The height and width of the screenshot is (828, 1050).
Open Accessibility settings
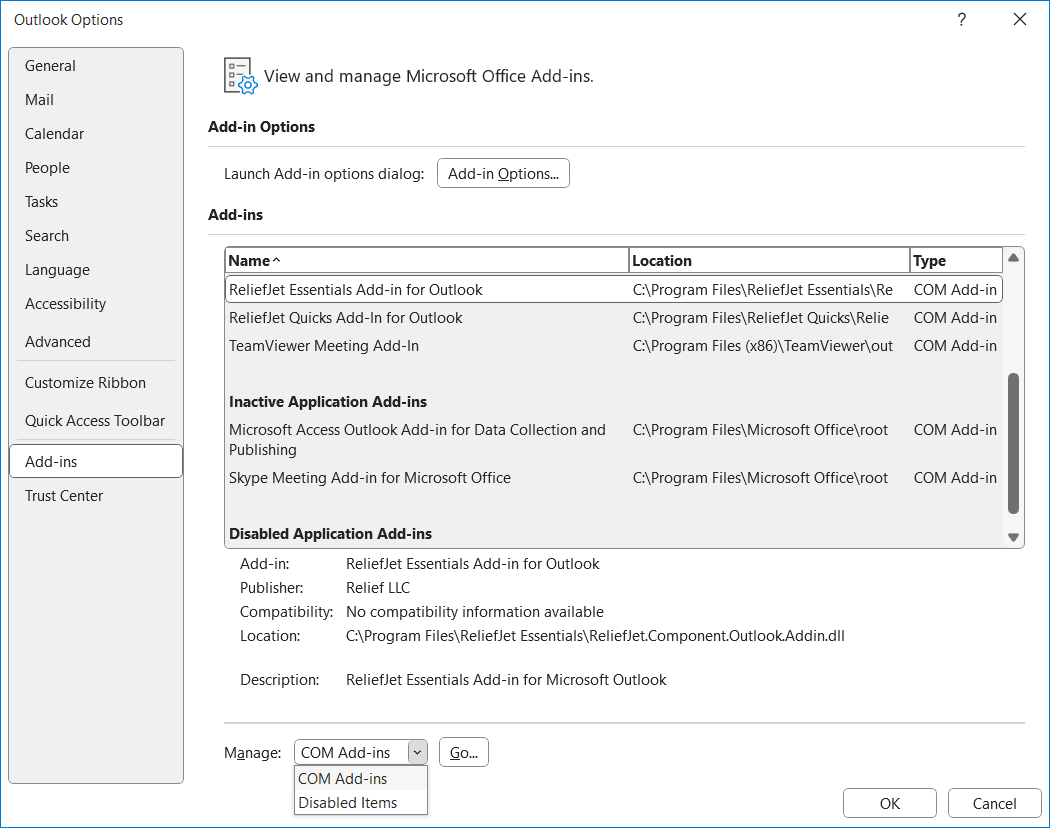click(96, 304)
